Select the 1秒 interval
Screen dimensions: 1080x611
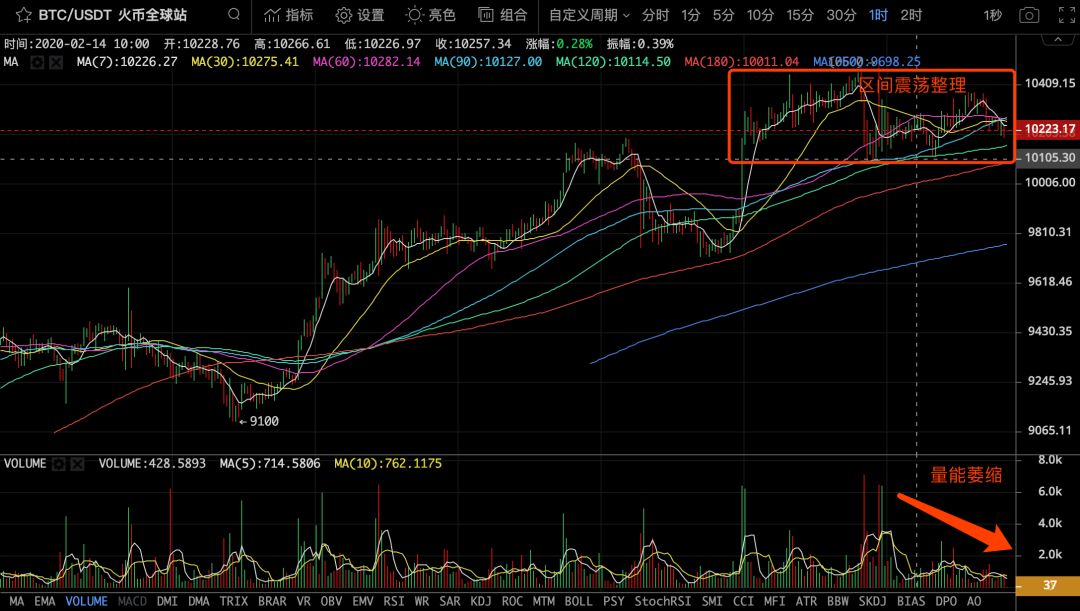[x=993, y=14]
